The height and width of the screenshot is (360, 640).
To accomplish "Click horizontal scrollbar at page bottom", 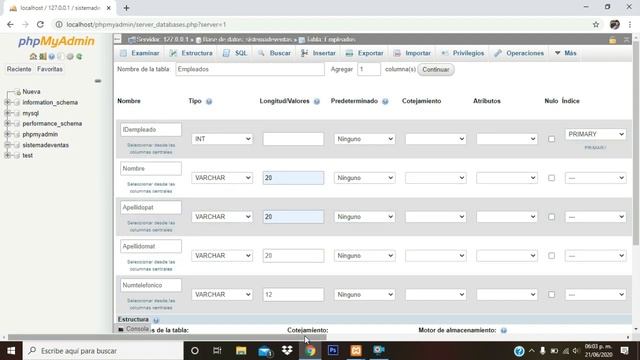I will point(167,338).
